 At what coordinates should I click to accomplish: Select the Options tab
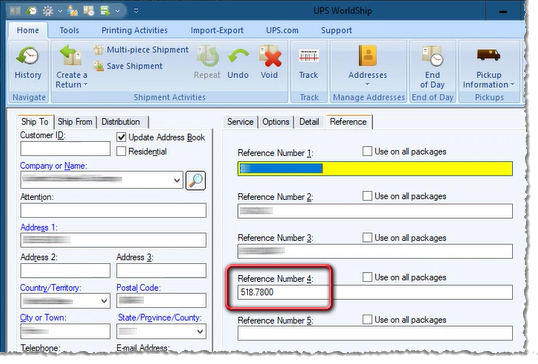point(276,121)
